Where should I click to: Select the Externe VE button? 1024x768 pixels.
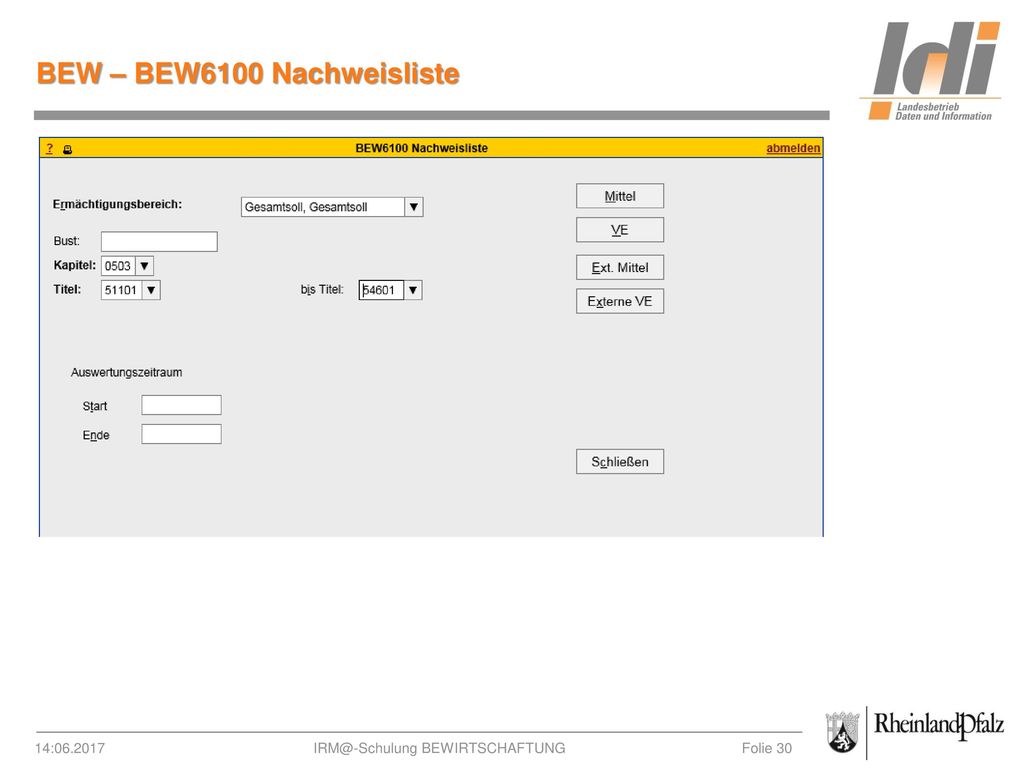point(620,301)
